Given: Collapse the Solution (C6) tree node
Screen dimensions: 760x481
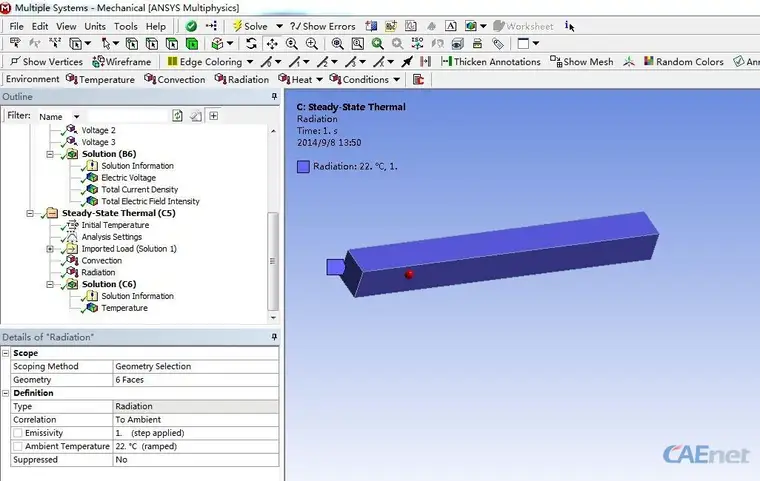Looking at the screenshot, I should [50, 284].
